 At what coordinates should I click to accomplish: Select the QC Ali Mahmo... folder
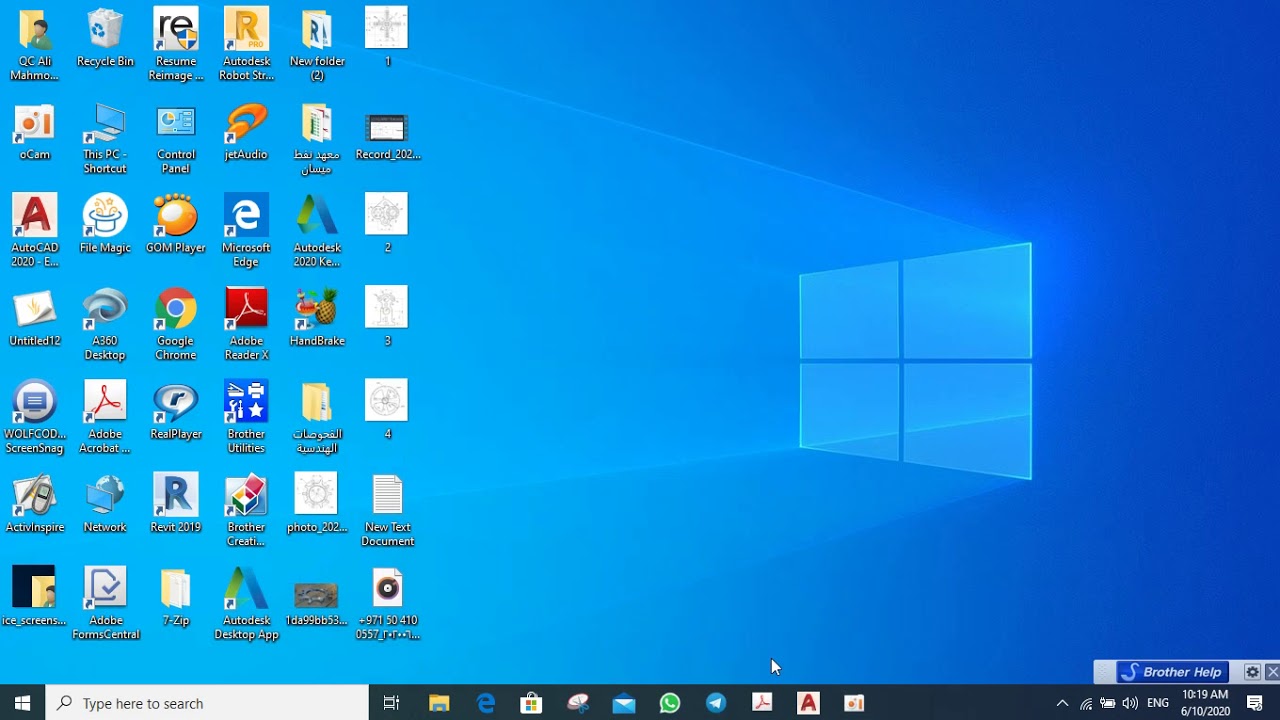point(35,45)
